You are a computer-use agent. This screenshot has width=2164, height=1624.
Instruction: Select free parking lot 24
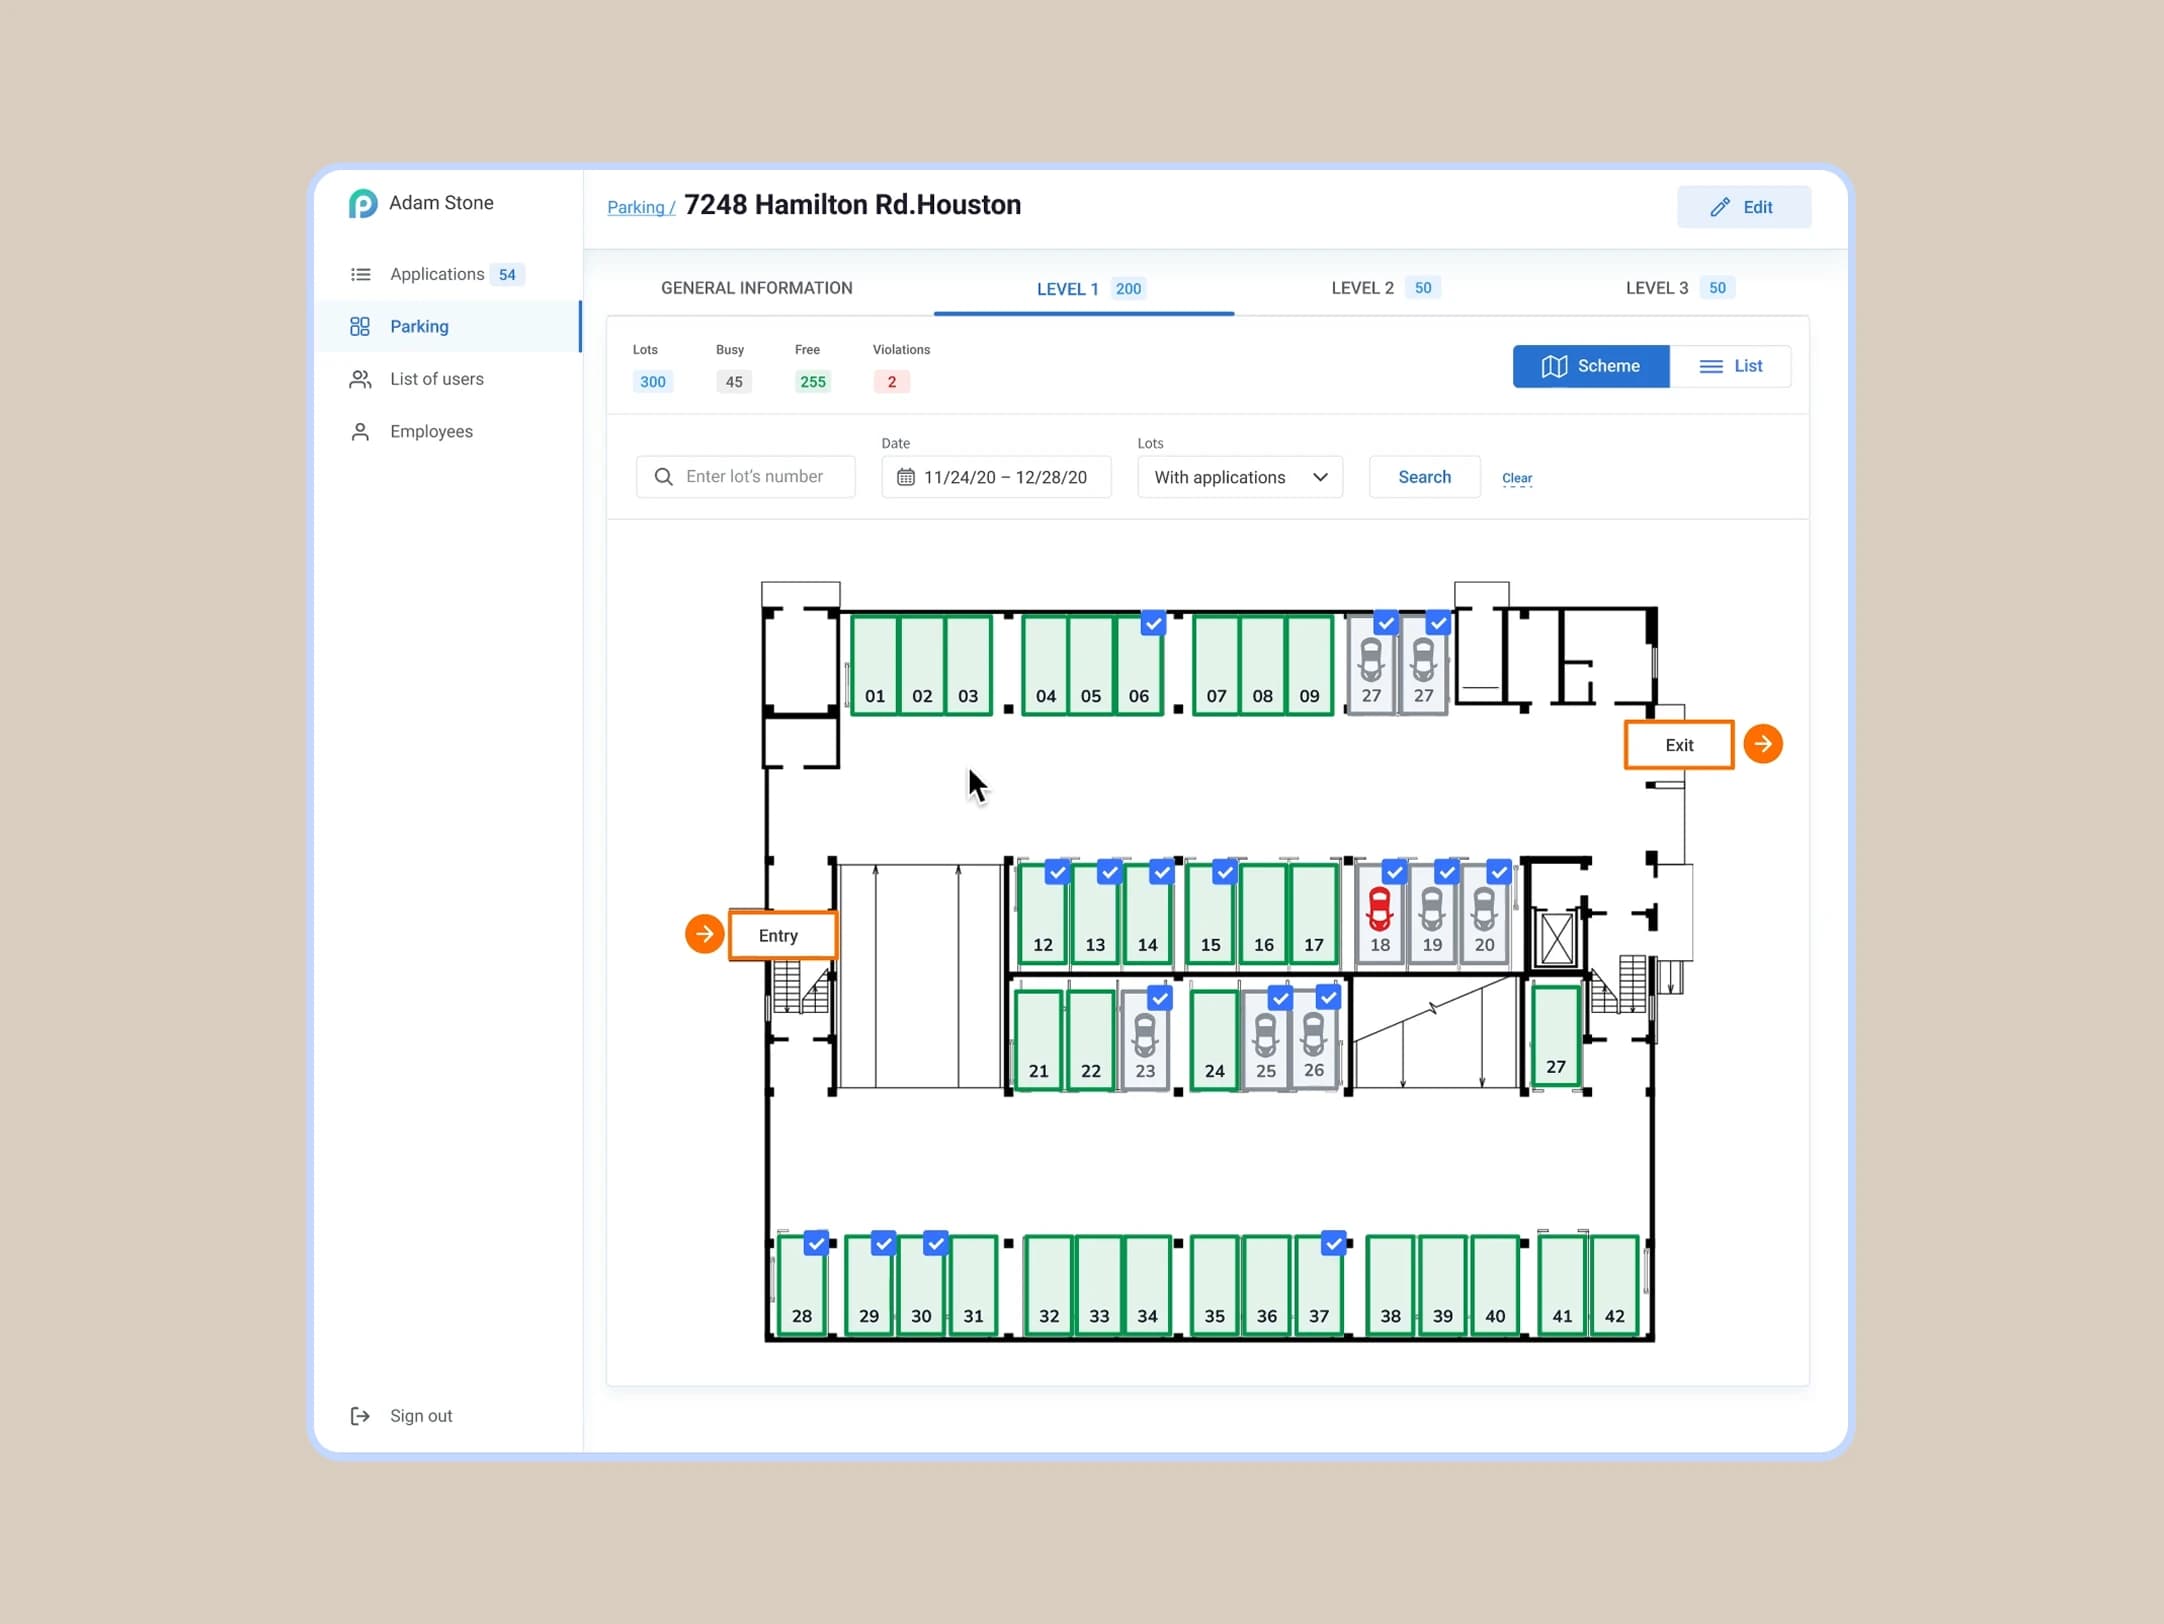[1214, 1040]
